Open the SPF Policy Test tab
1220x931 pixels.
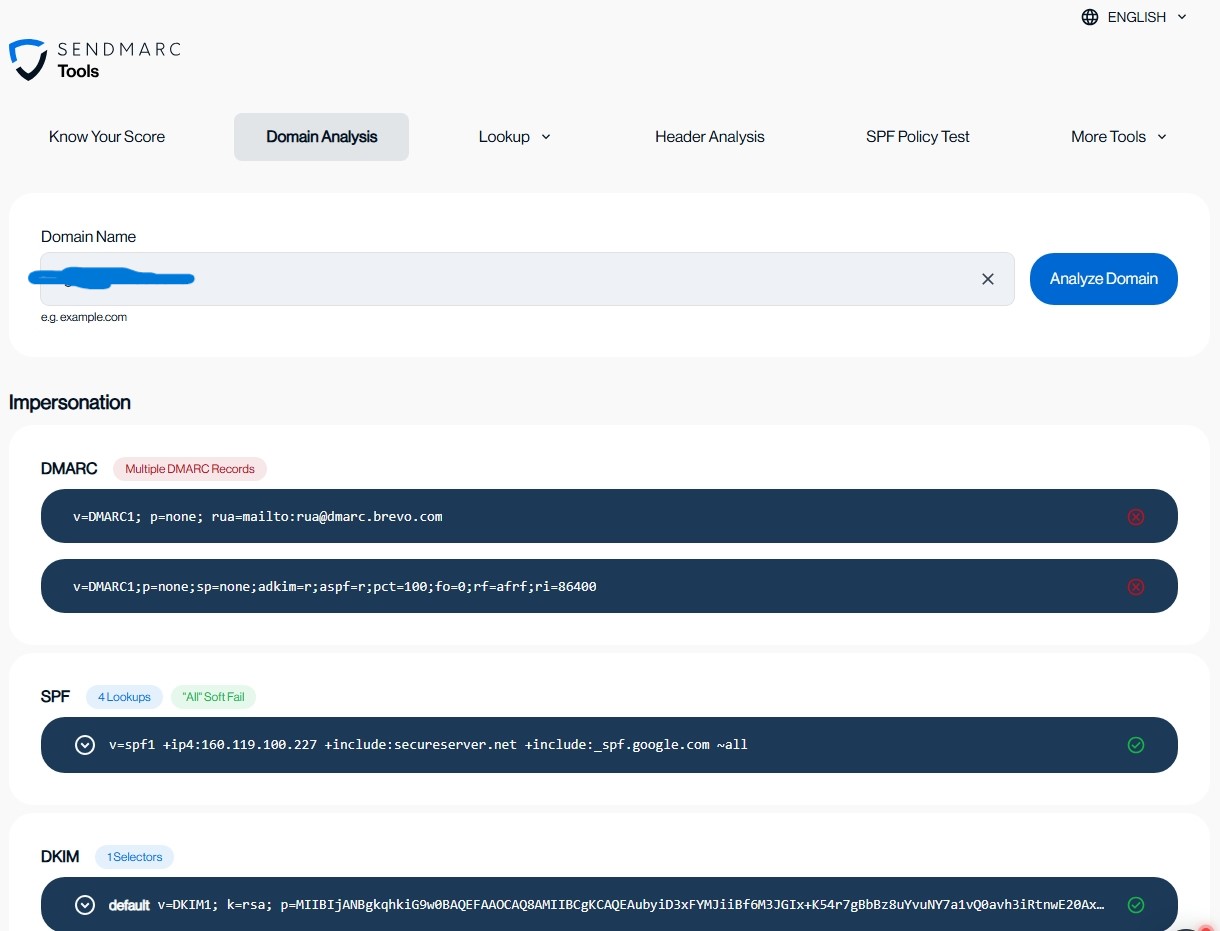(918, 137)
